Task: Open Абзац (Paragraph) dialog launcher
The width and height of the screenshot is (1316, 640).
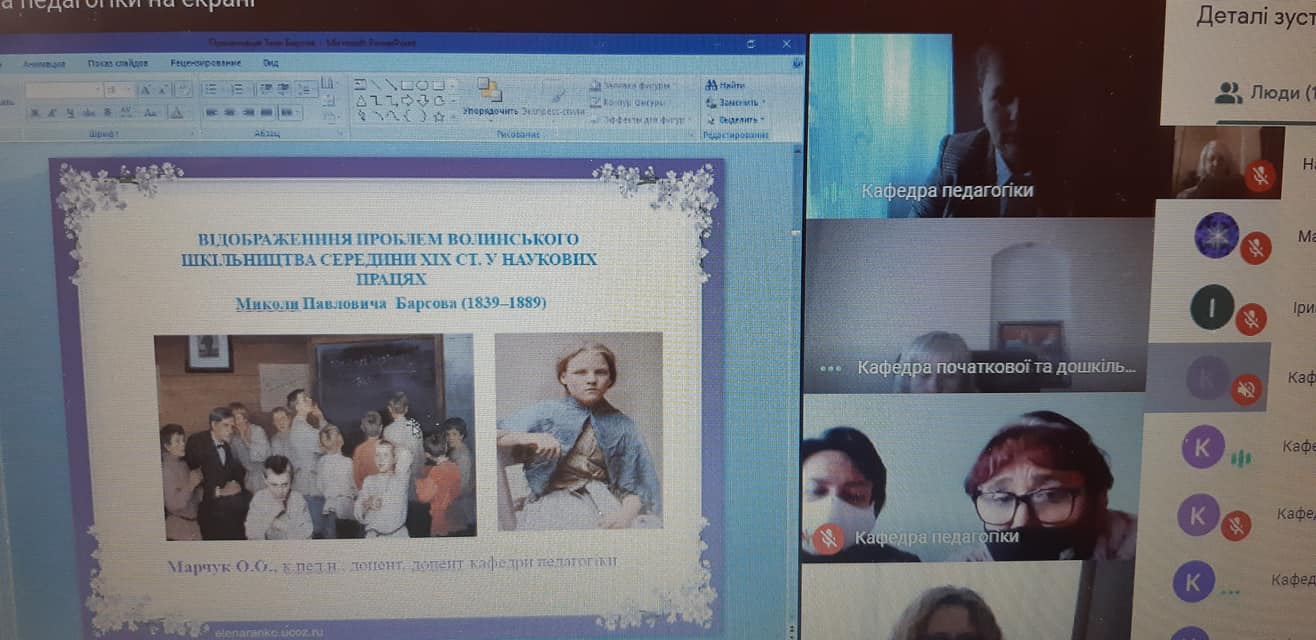Action: tap(340, 133)
